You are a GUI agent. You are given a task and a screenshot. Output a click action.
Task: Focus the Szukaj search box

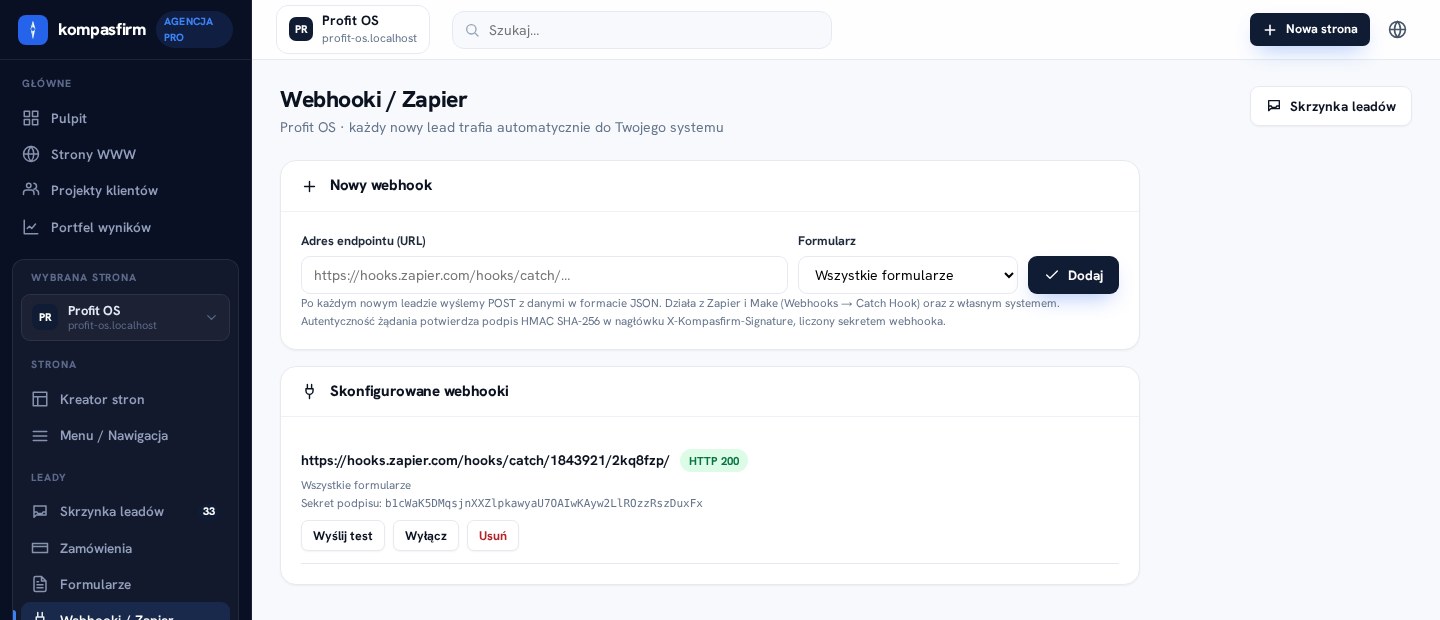tap(642, 30)
